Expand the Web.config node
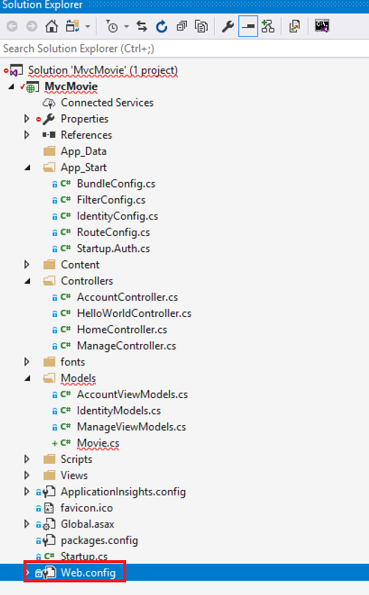 [27, 572]
